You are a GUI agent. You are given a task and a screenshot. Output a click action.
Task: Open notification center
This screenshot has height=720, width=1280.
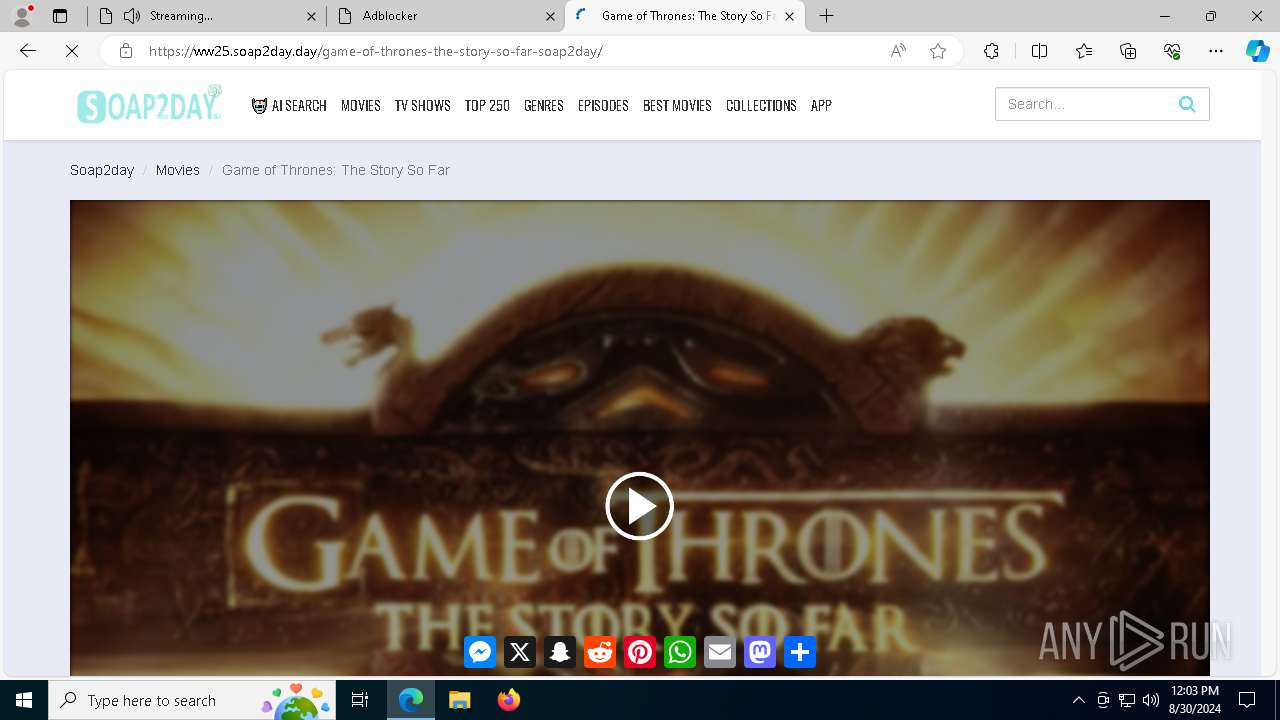click(x=1247, y=700)
